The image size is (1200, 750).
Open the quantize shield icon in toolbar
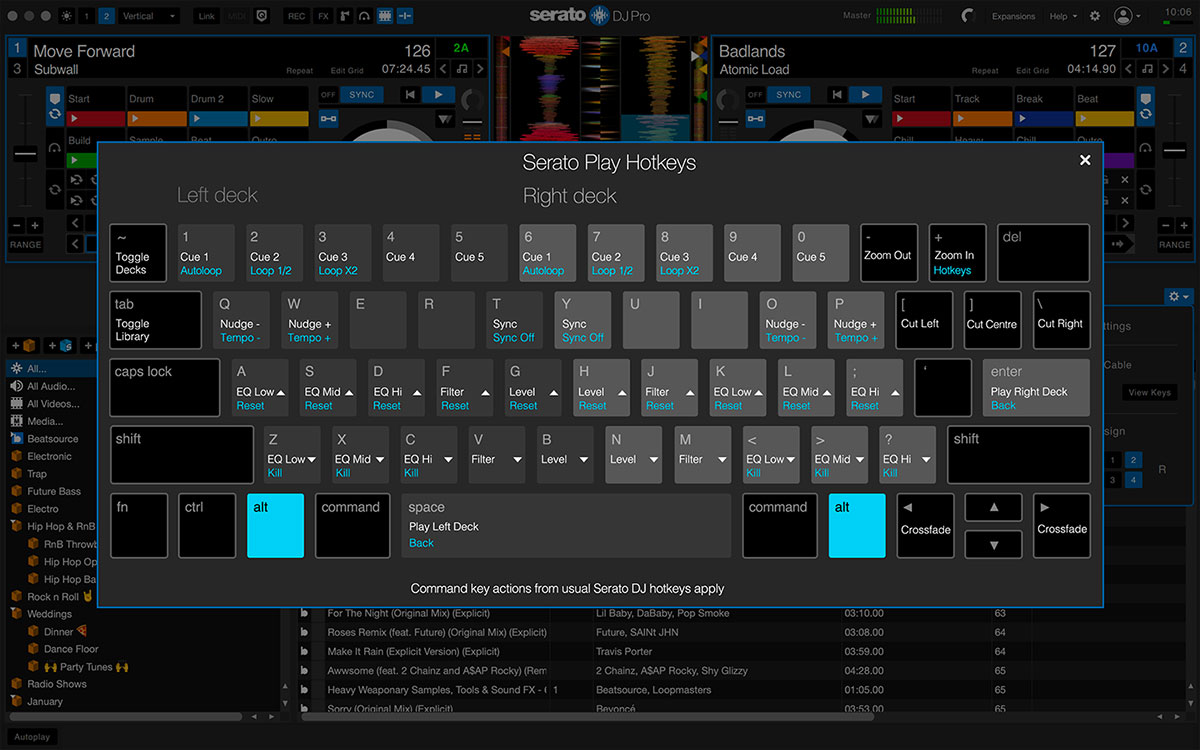[262, 16]
